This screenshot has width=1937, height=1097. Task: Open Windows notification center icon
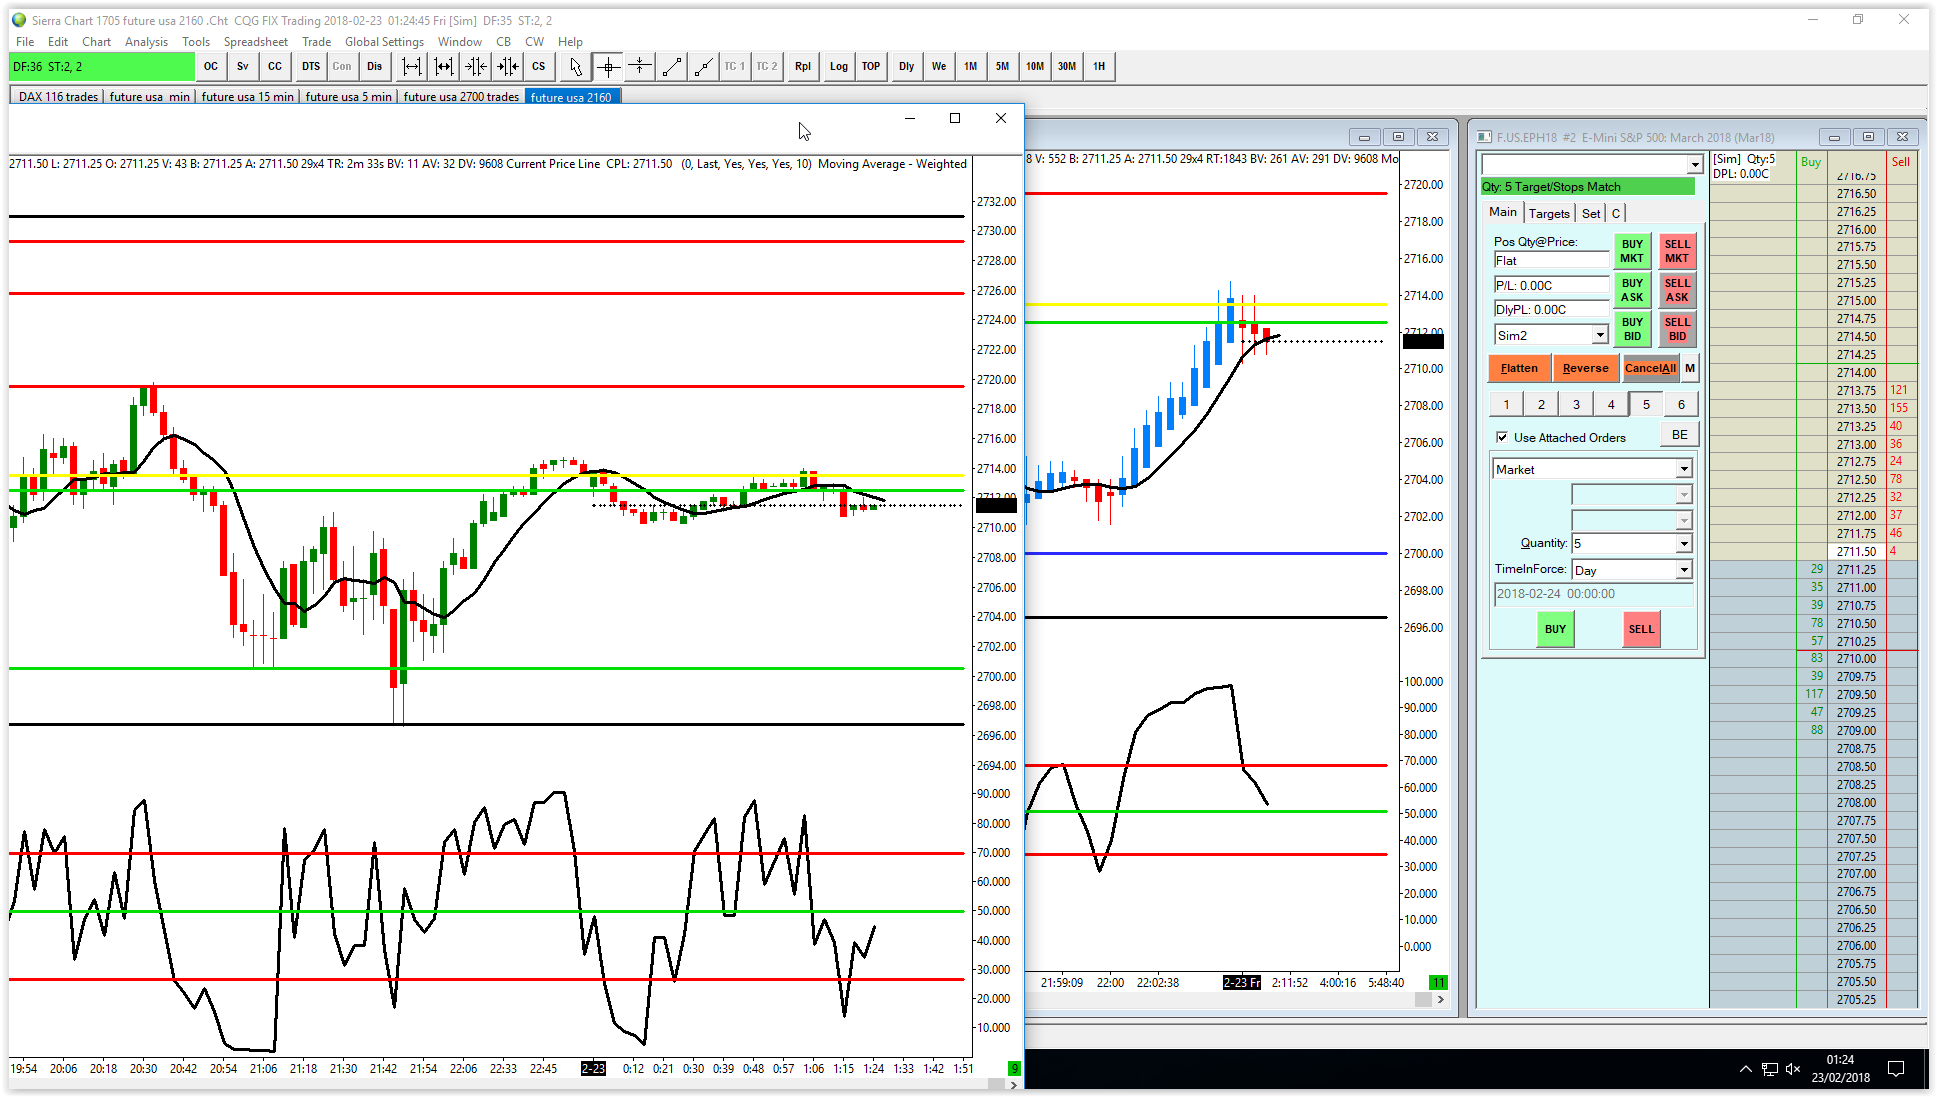point(1896,1069)
